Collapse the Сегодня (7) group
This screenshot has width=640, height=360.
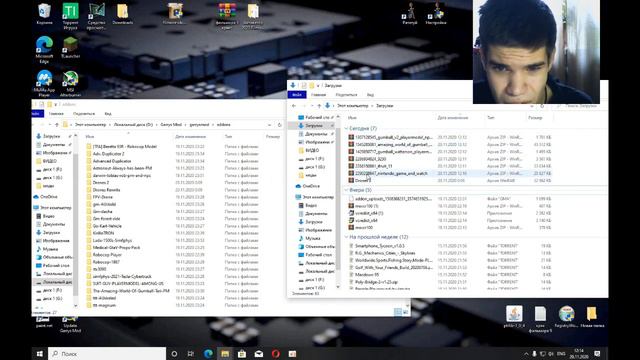coord(347,128)
